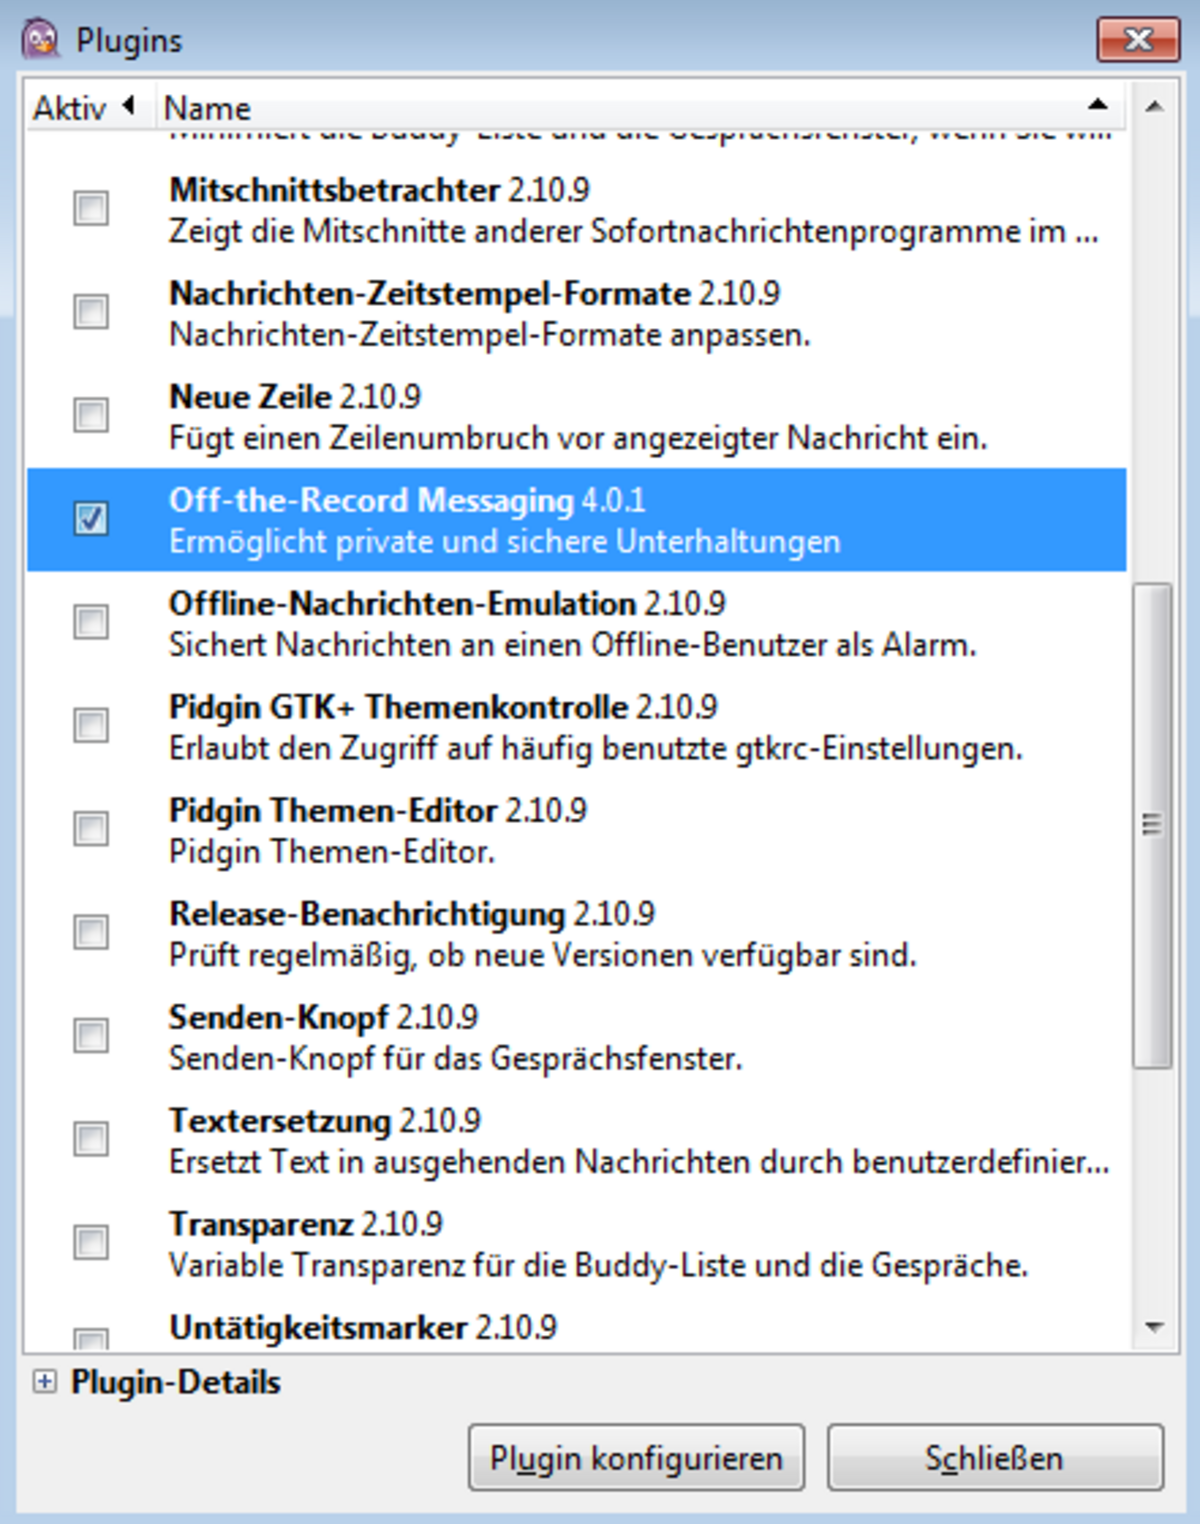1200x1524 pixels.
Task: Click the Pidgin icon in title bar
Action: click(41, 40)
